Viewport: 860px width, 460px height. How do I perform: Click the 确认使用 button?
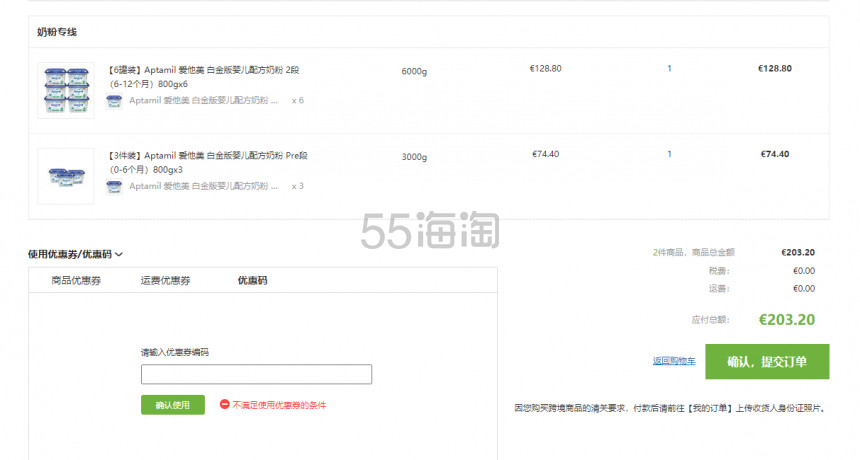pyautogui.click(x=173, y=405)
